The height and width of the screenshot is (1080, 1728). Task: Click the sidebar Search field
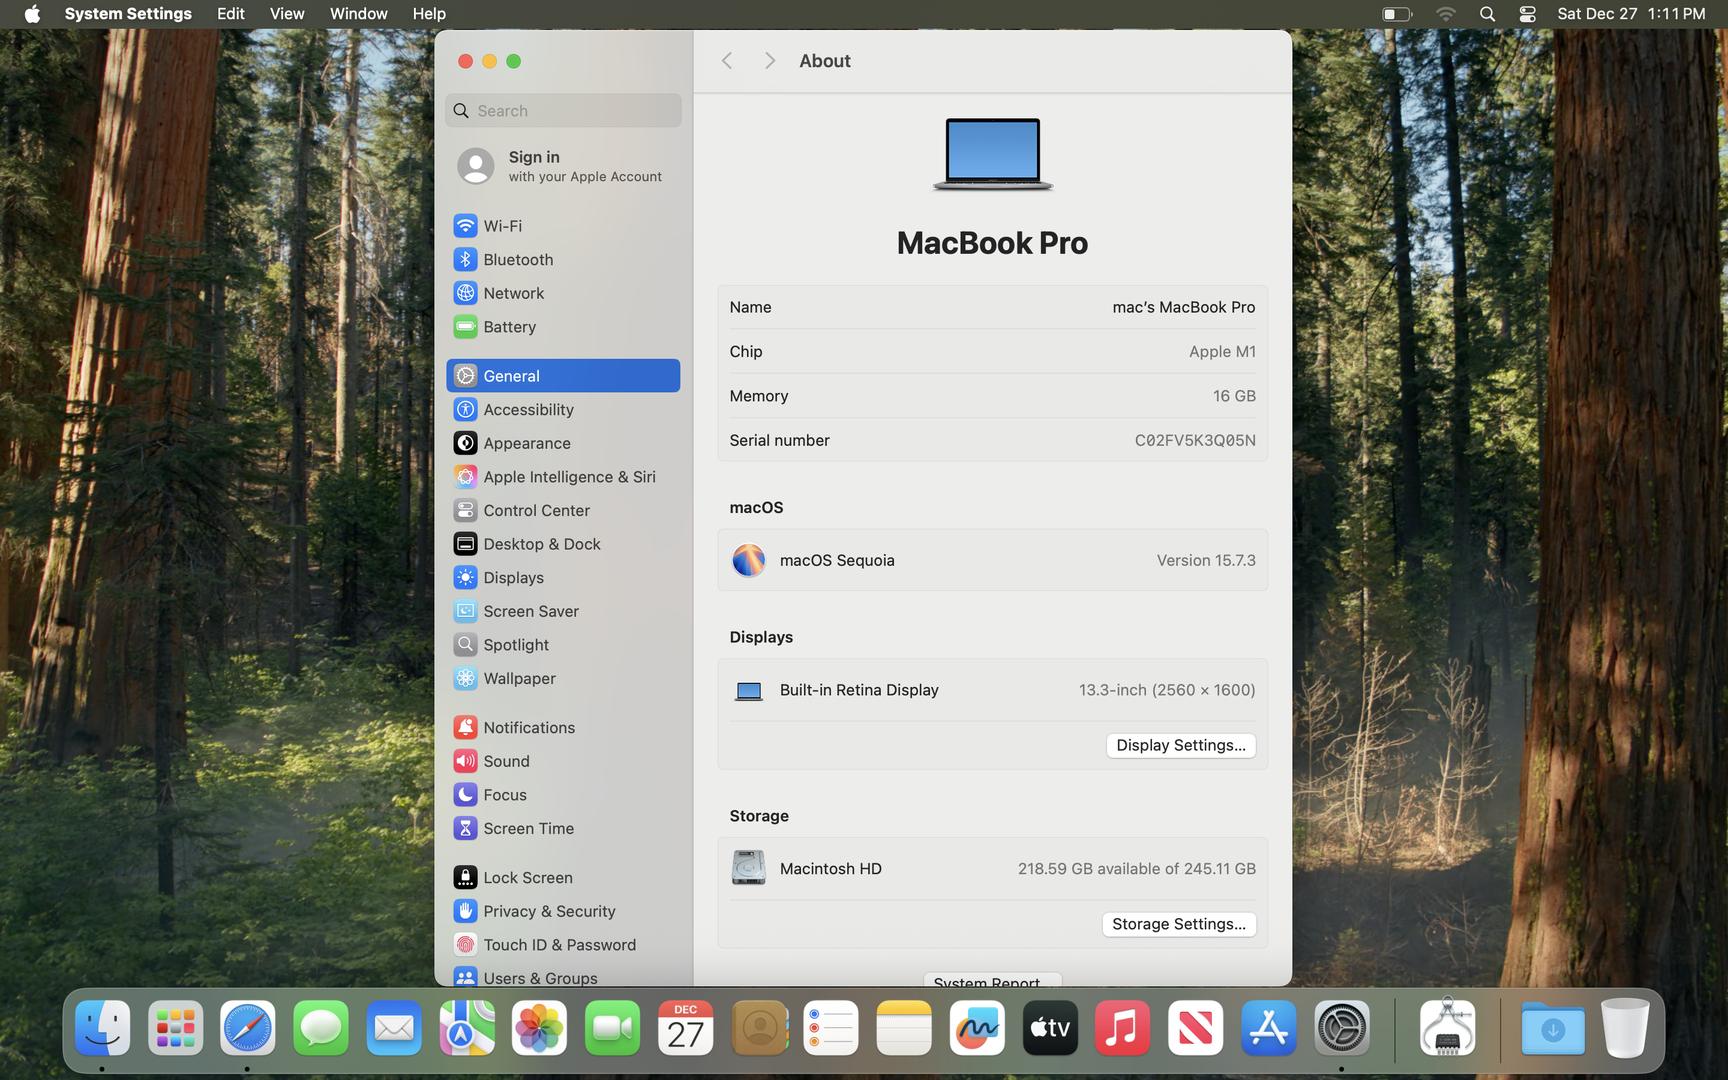point(564,111)
